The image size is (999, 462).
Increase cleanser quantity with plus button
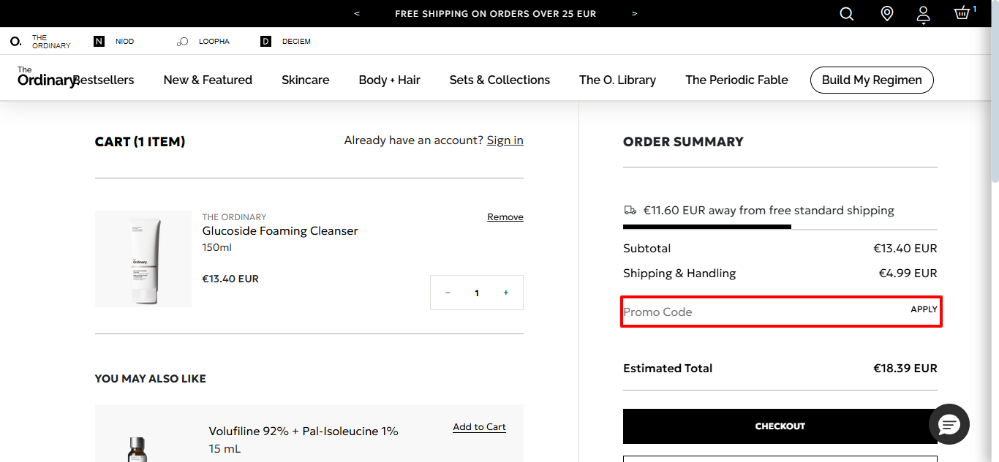[506, 292]
